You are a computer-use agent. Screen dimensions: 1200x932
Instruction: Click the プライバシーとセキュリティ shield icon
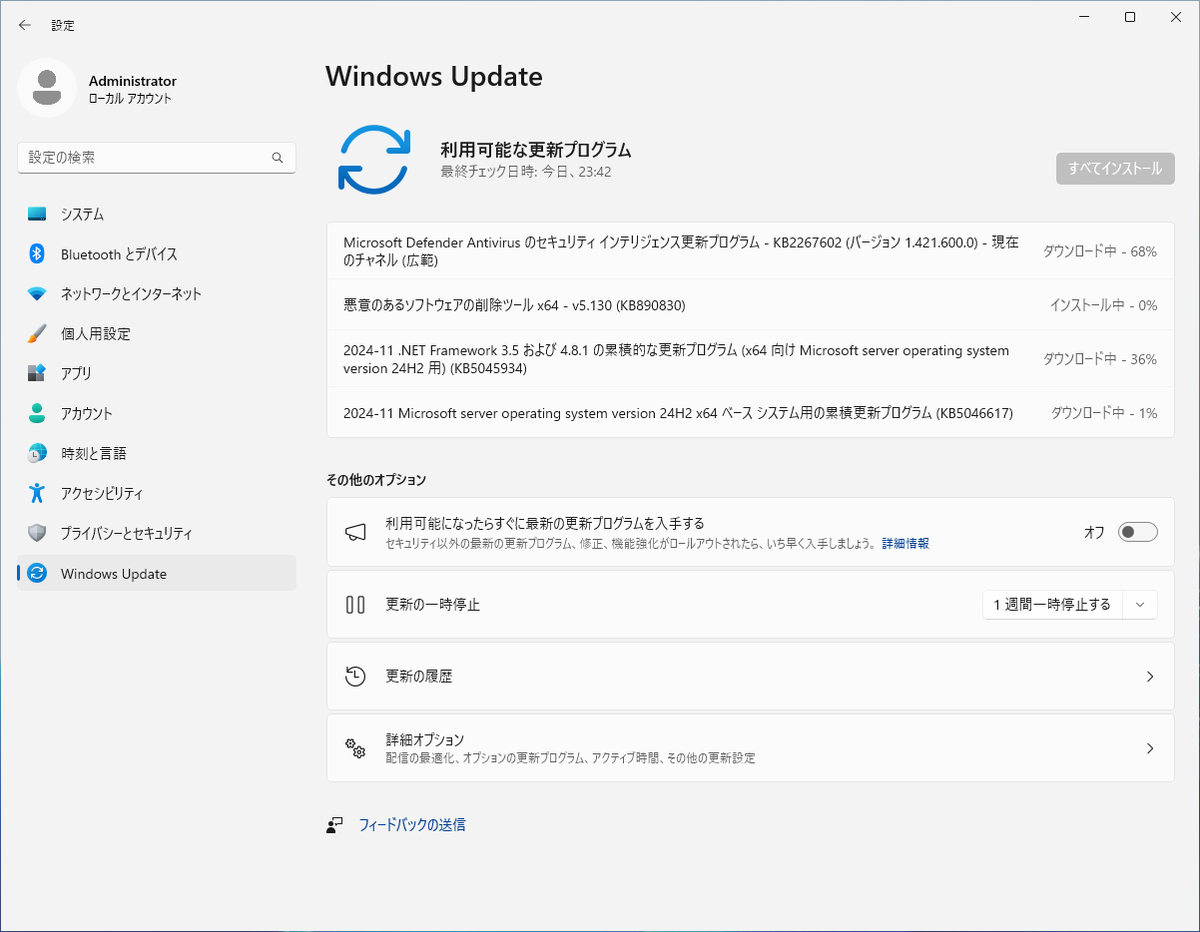click(37, 533)
